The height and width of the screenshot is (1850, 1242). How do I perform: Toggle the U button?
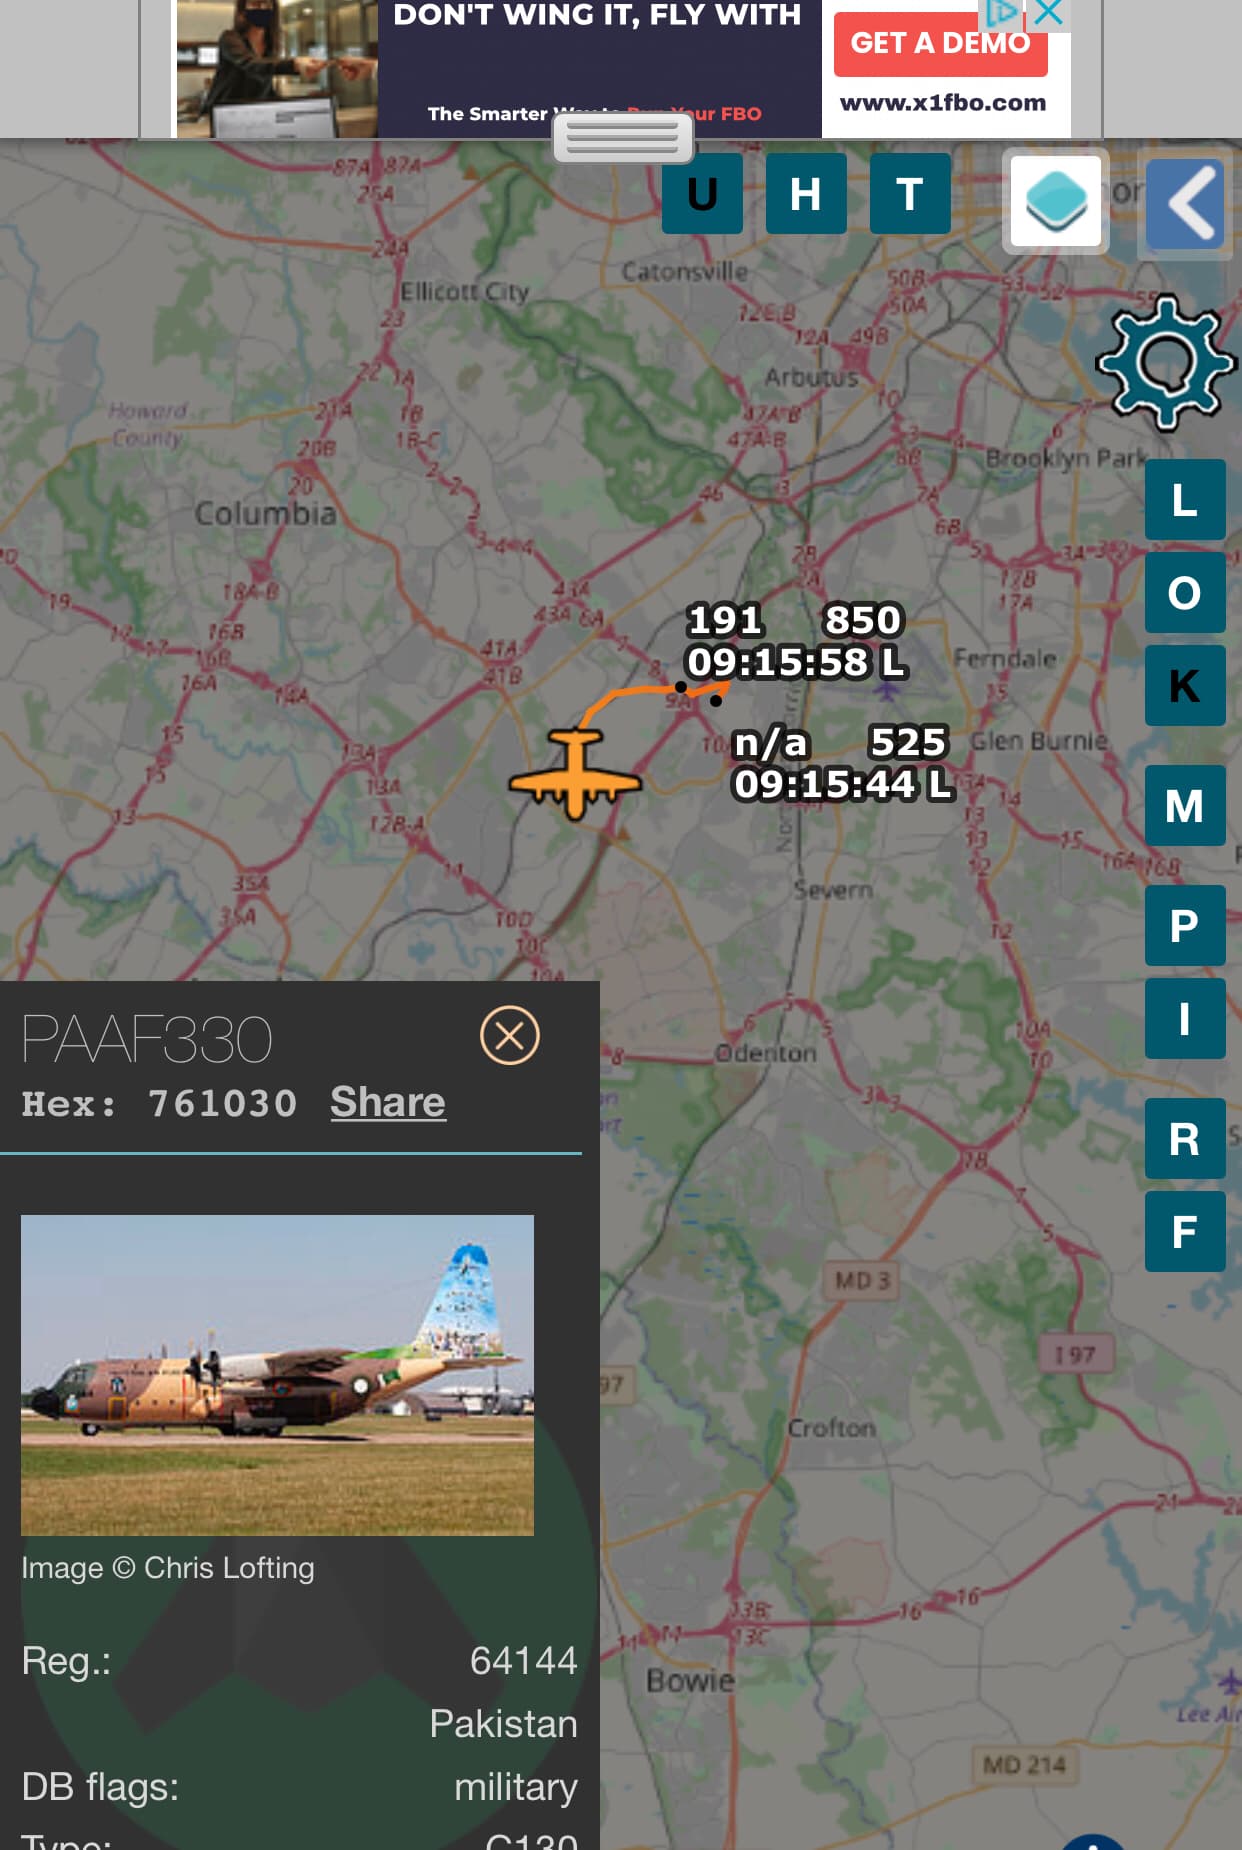pyautogui.click(x=702, y=193)
